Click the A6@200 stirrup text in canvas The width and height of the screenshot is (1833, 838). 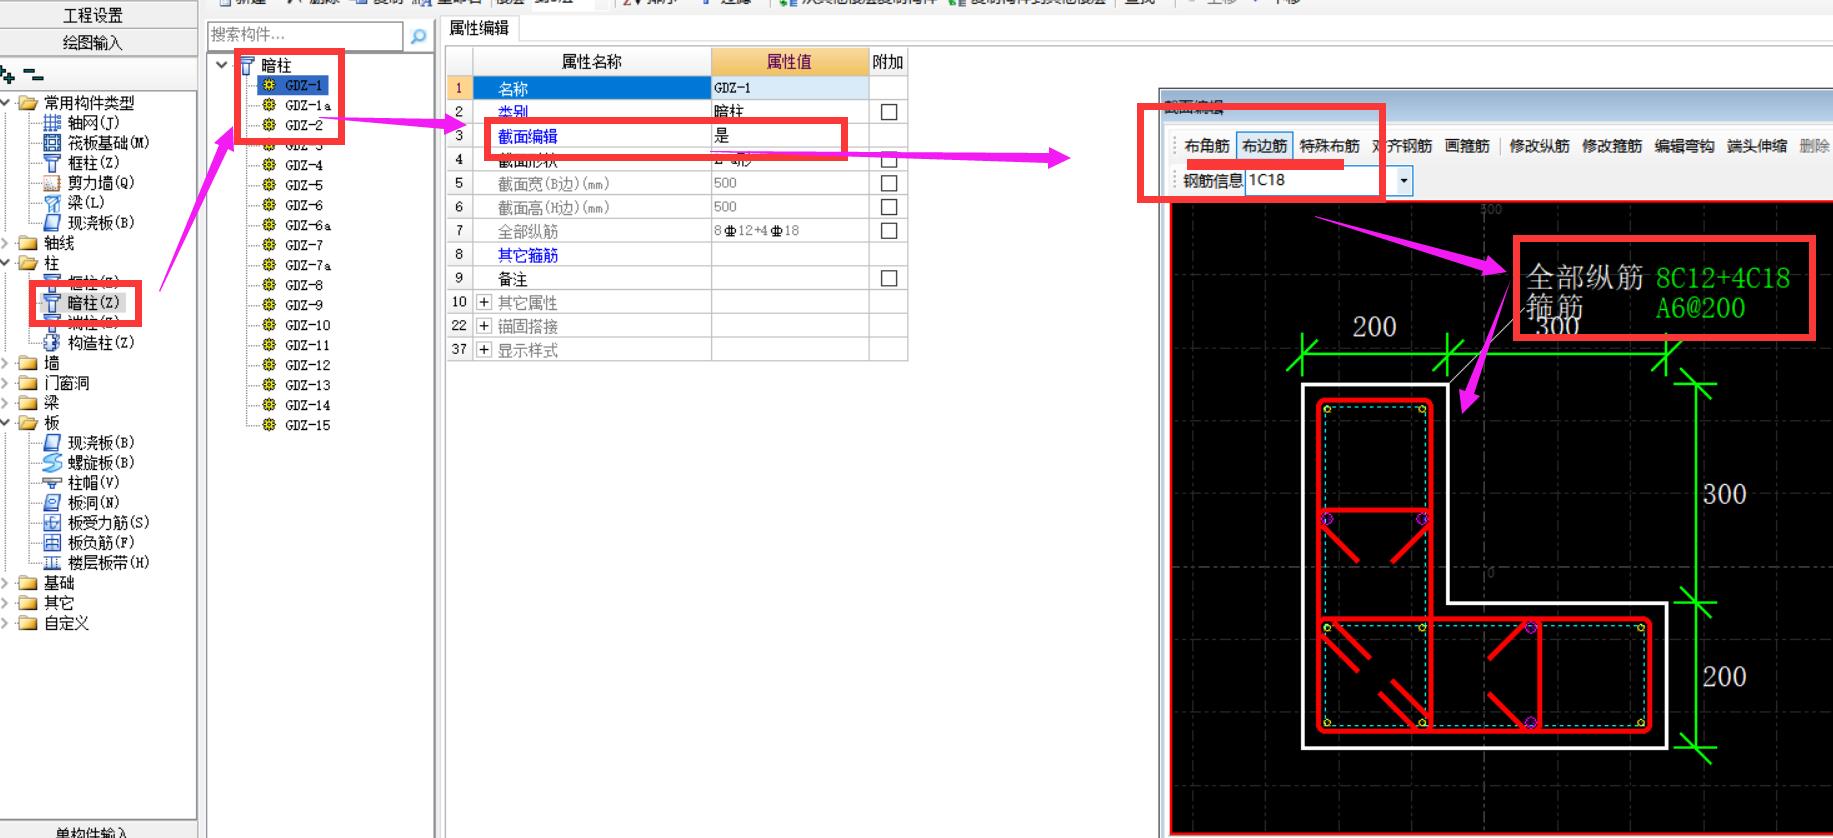[x=1700, y=308]
